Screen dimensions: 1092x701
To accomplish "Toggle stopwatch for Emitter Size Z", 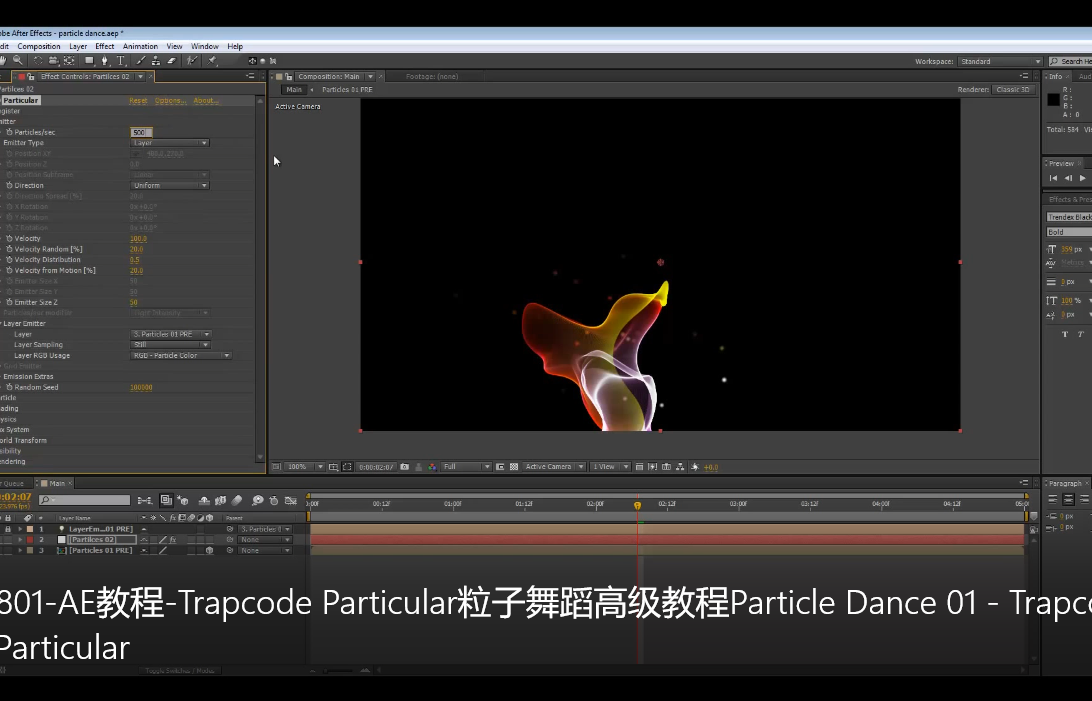I will [9, 302].
